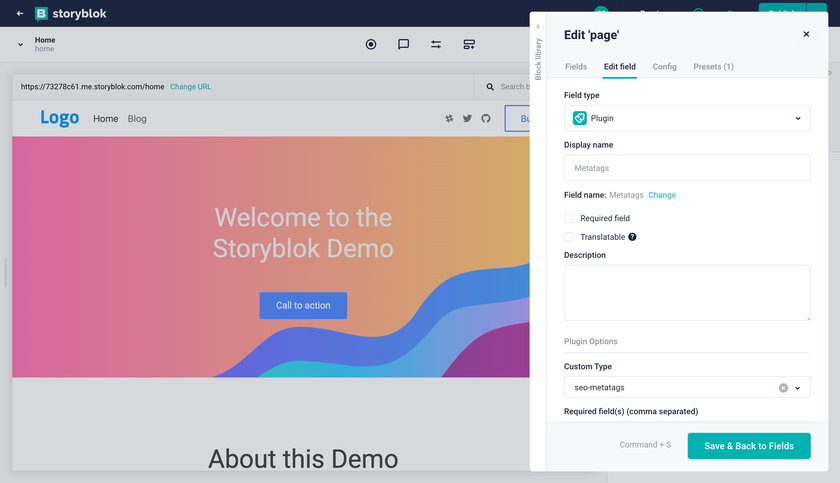Viewport: 840px width, 483px height.
Task: Open the Blog nav link in preview
Action: 137,119
